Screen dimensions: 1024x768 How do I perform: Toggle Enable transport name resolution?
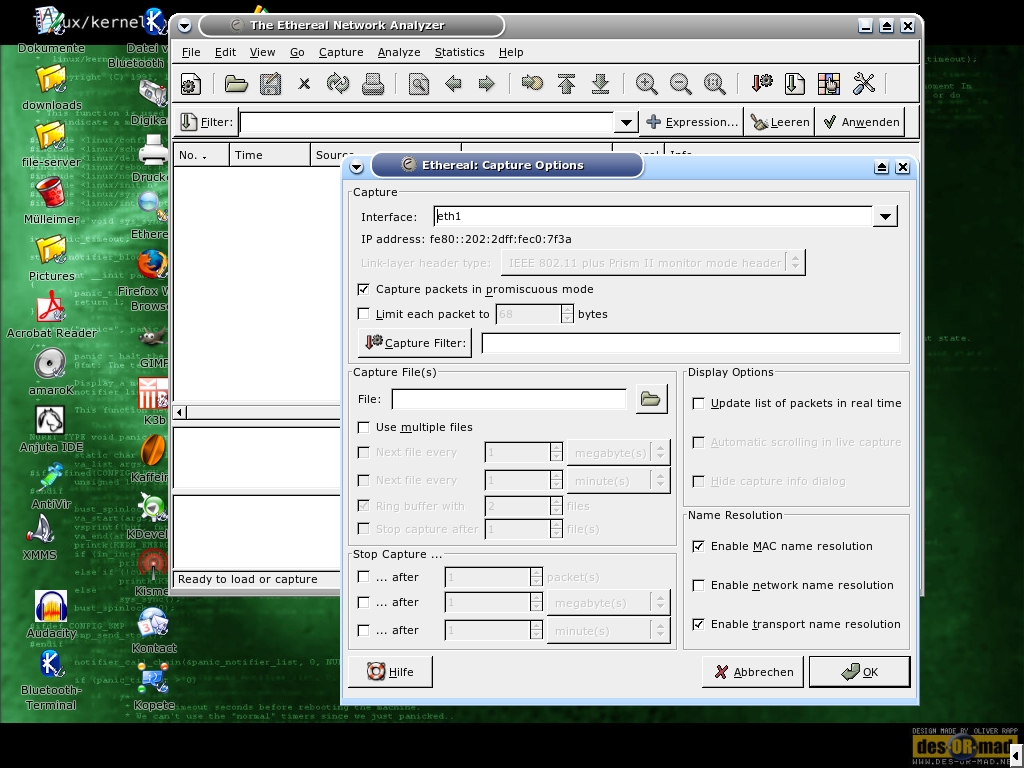[698, 624]
